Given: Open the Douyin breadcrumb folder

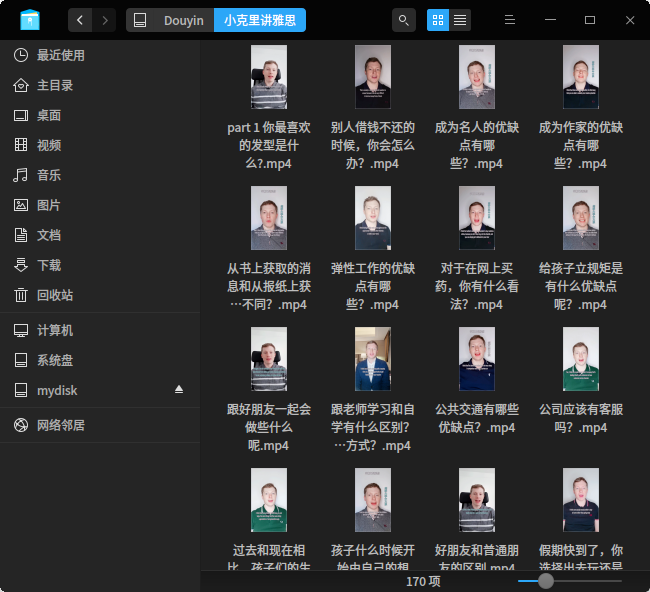Looking at the screenshot, I should pyautogui.click(x=184, y=20).
